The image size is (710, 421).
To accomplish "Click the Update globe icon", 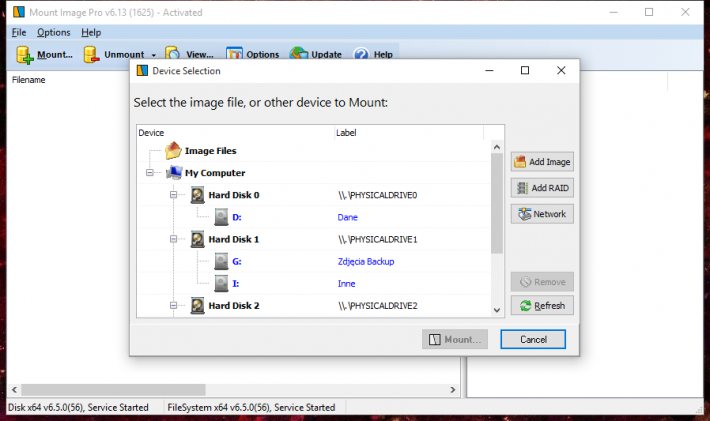I will (x=299, y=53).
